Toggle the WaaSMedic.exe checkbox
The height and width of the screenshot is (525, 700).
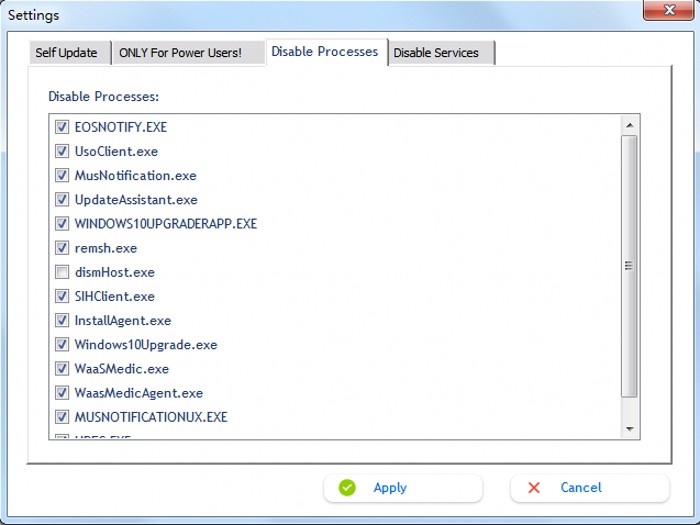pyautogui.click(x=62, y=368)
